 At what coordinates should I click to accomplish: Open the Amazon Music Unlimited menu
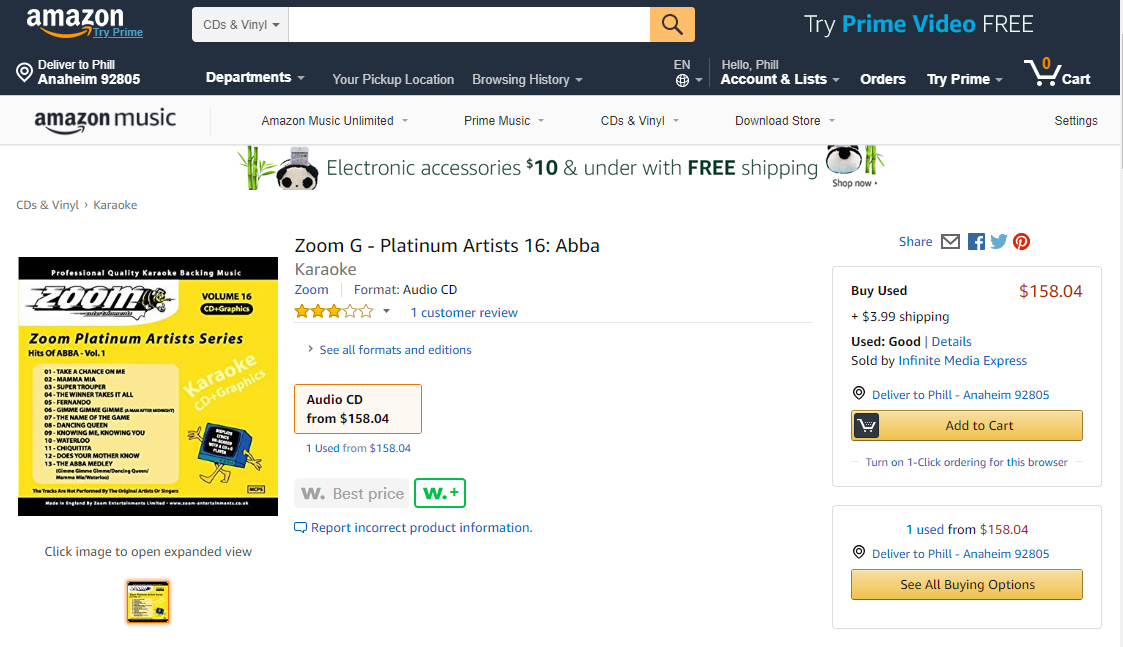334,121
